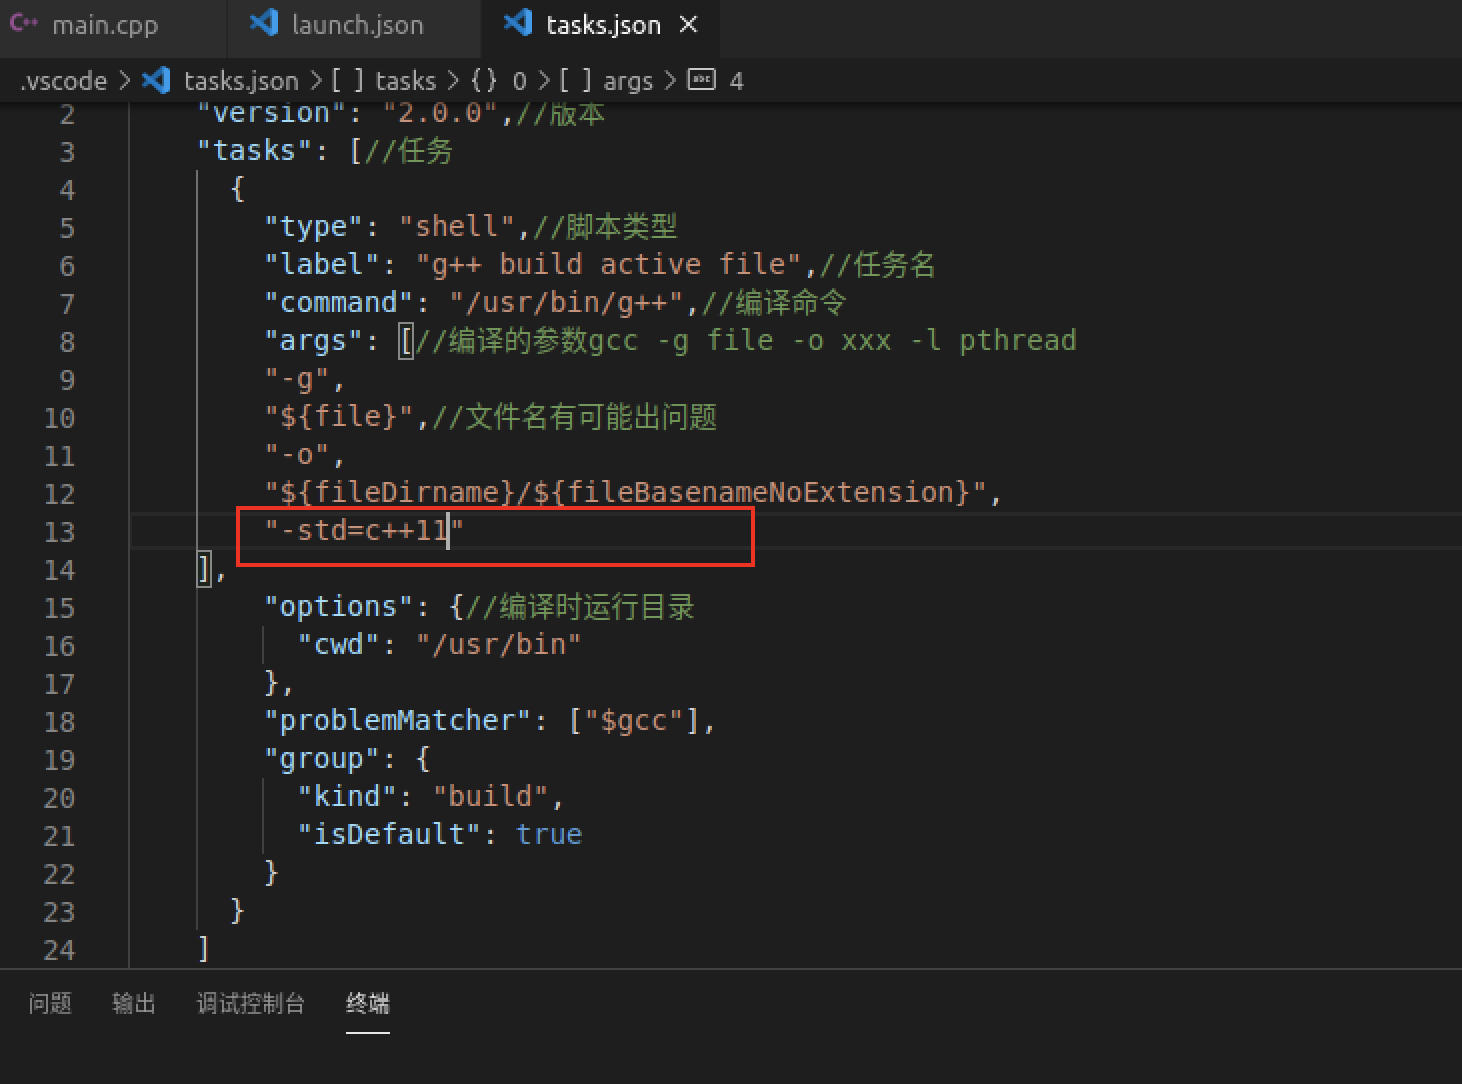Click line number 19 in the gutter
This screenshot has height=1084, width=1462.
click(x=59, y=760)
